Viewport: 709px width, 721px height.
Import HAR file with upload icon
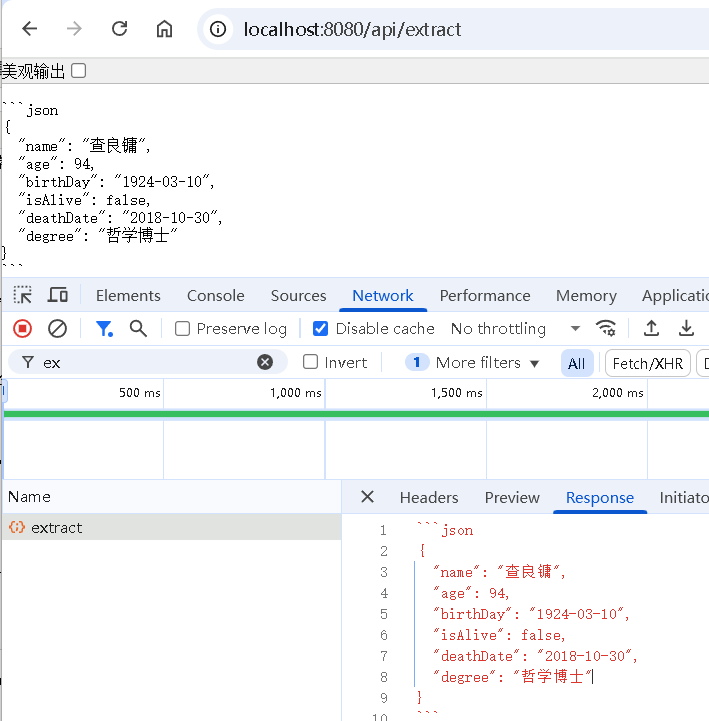pos(651,329)
